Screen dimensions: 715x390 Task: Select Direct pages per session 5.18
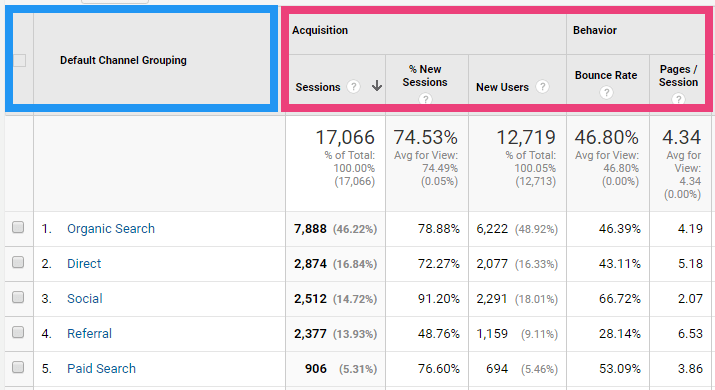coord(690,264)
